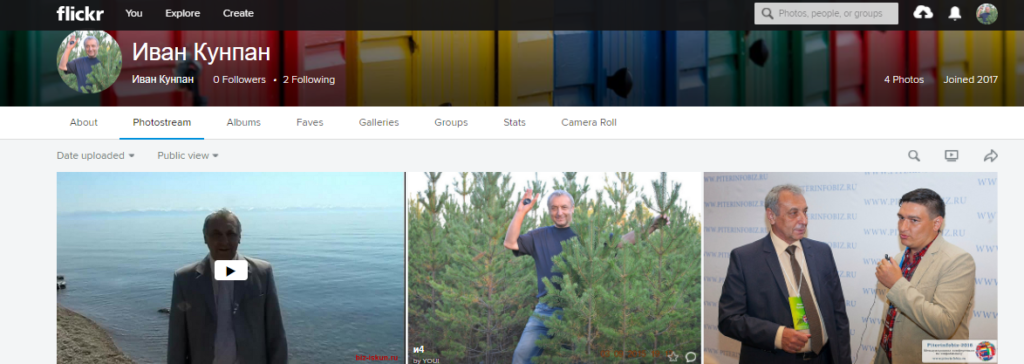The width and height of the screenshot is (1024, 364).
Task: Click the small Иван Кунпан username
Action: coord(163,80)
